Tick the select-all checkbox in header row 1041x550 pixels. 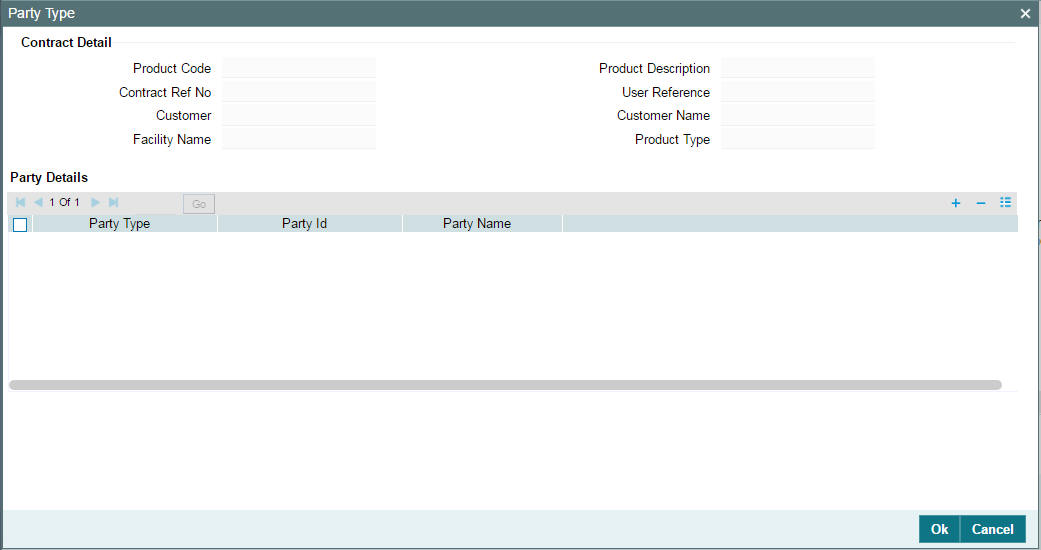coord(20,225)
